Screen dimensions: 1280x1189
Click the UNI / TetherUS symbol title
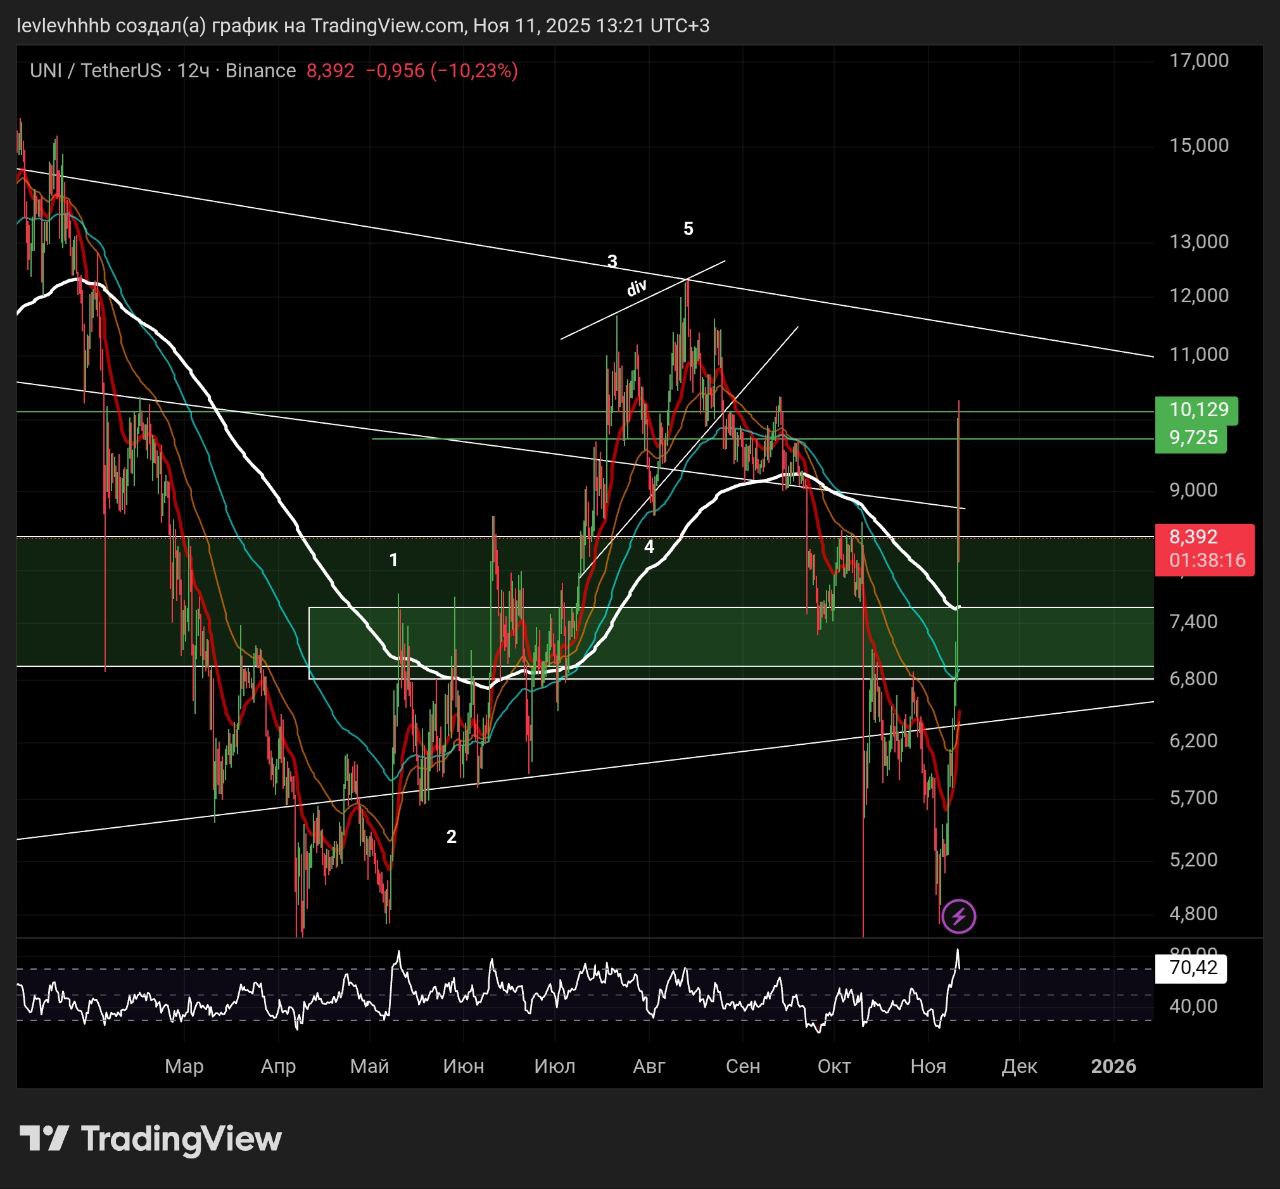pyautogui.click(x=95, y=70)
